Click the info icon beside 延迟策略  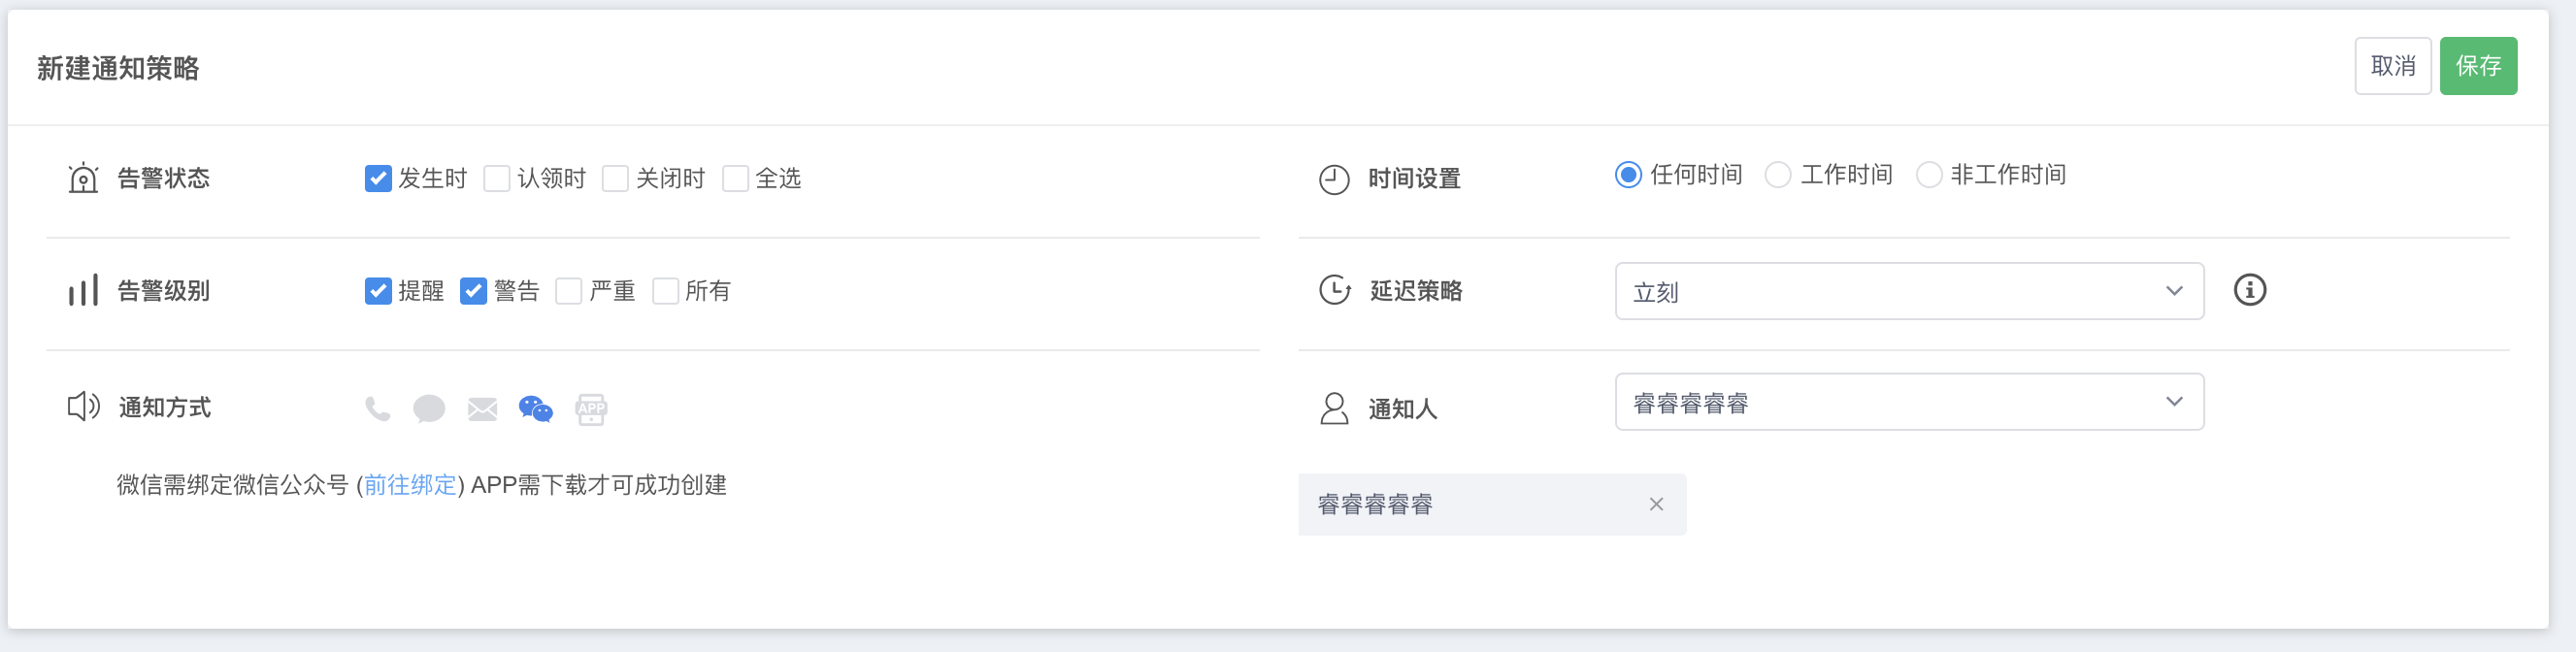click(x=2249, y=290)
